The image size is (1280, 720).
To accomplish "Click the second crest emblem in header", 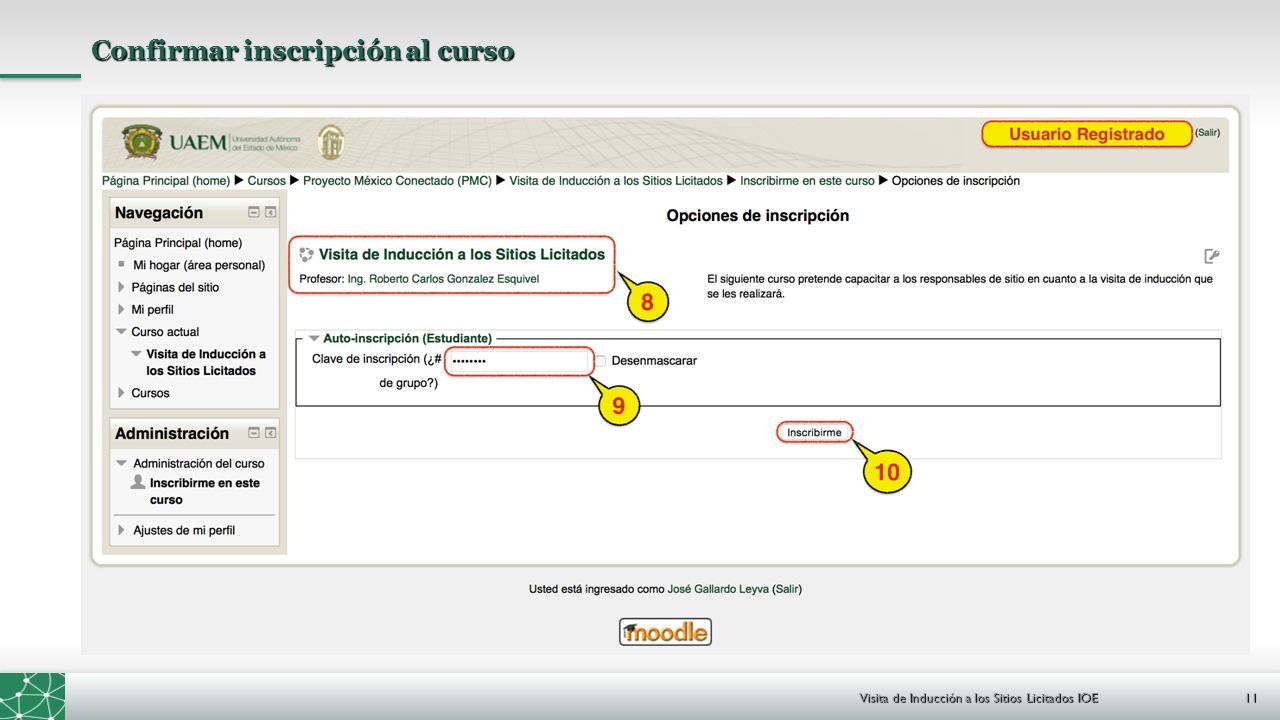I will coord(331,143).
